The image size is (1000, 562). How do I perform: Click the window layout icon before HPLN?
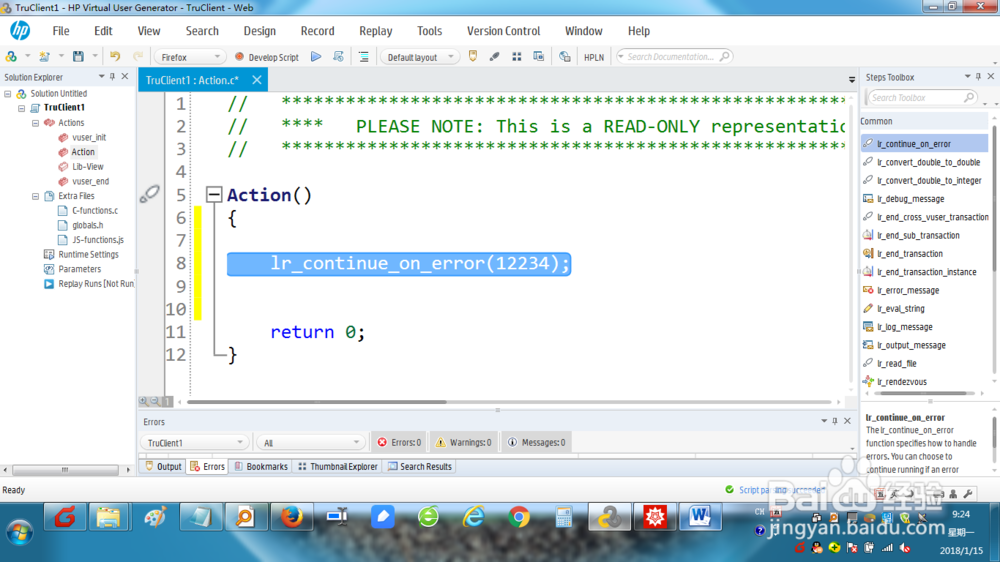(539, 57)
